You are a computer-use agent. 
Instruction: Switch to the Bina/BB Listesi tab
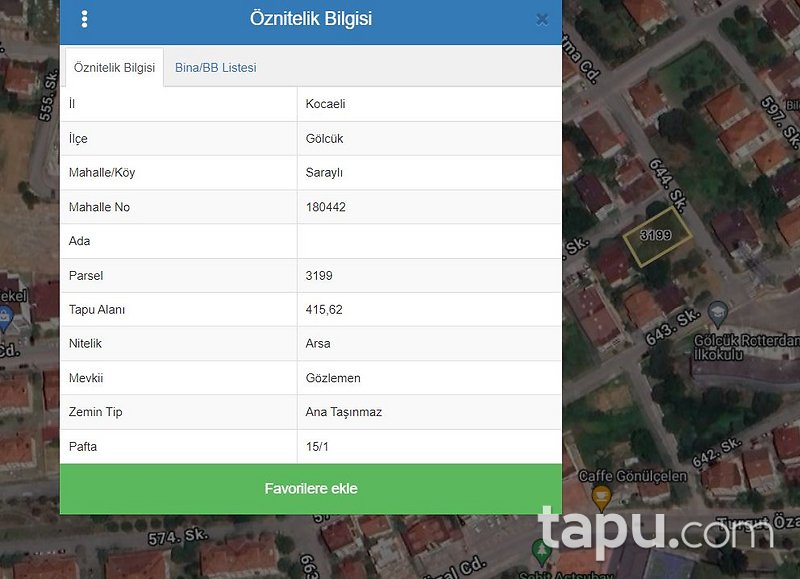215,67
